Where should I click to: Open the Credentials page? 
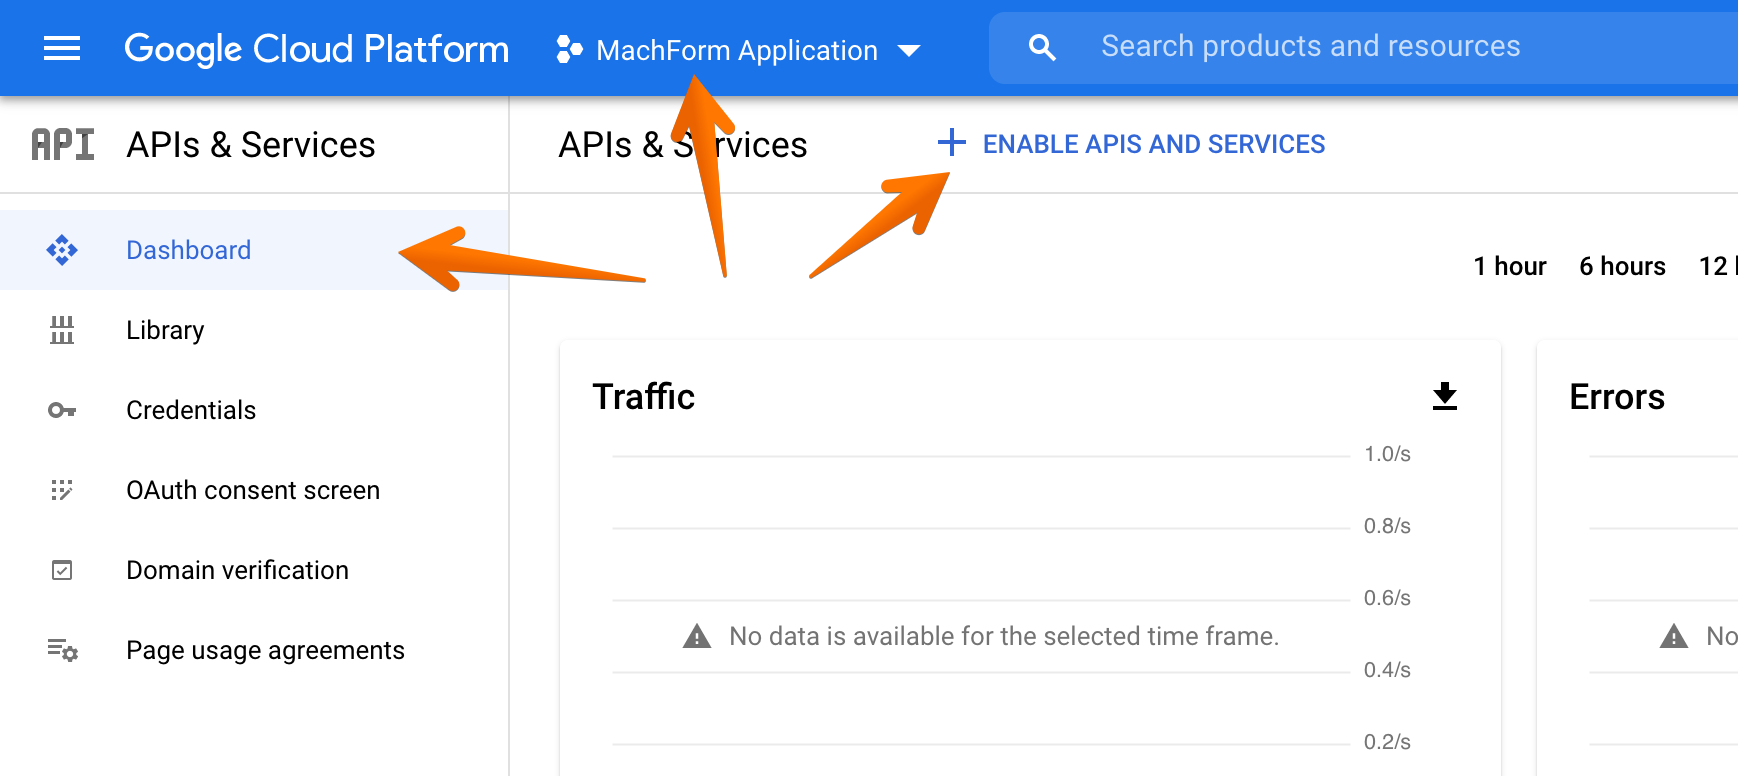click(x=254, y=410)
